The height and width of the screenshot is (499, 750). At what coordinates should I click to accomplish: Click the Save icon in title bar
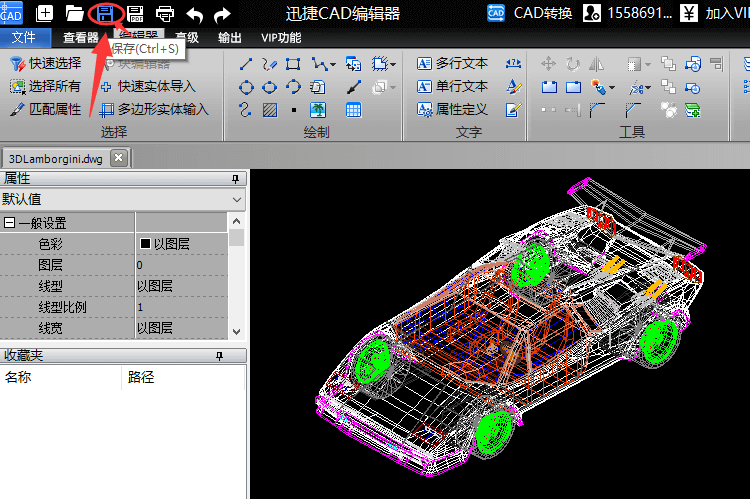click(x=105, y=14)
